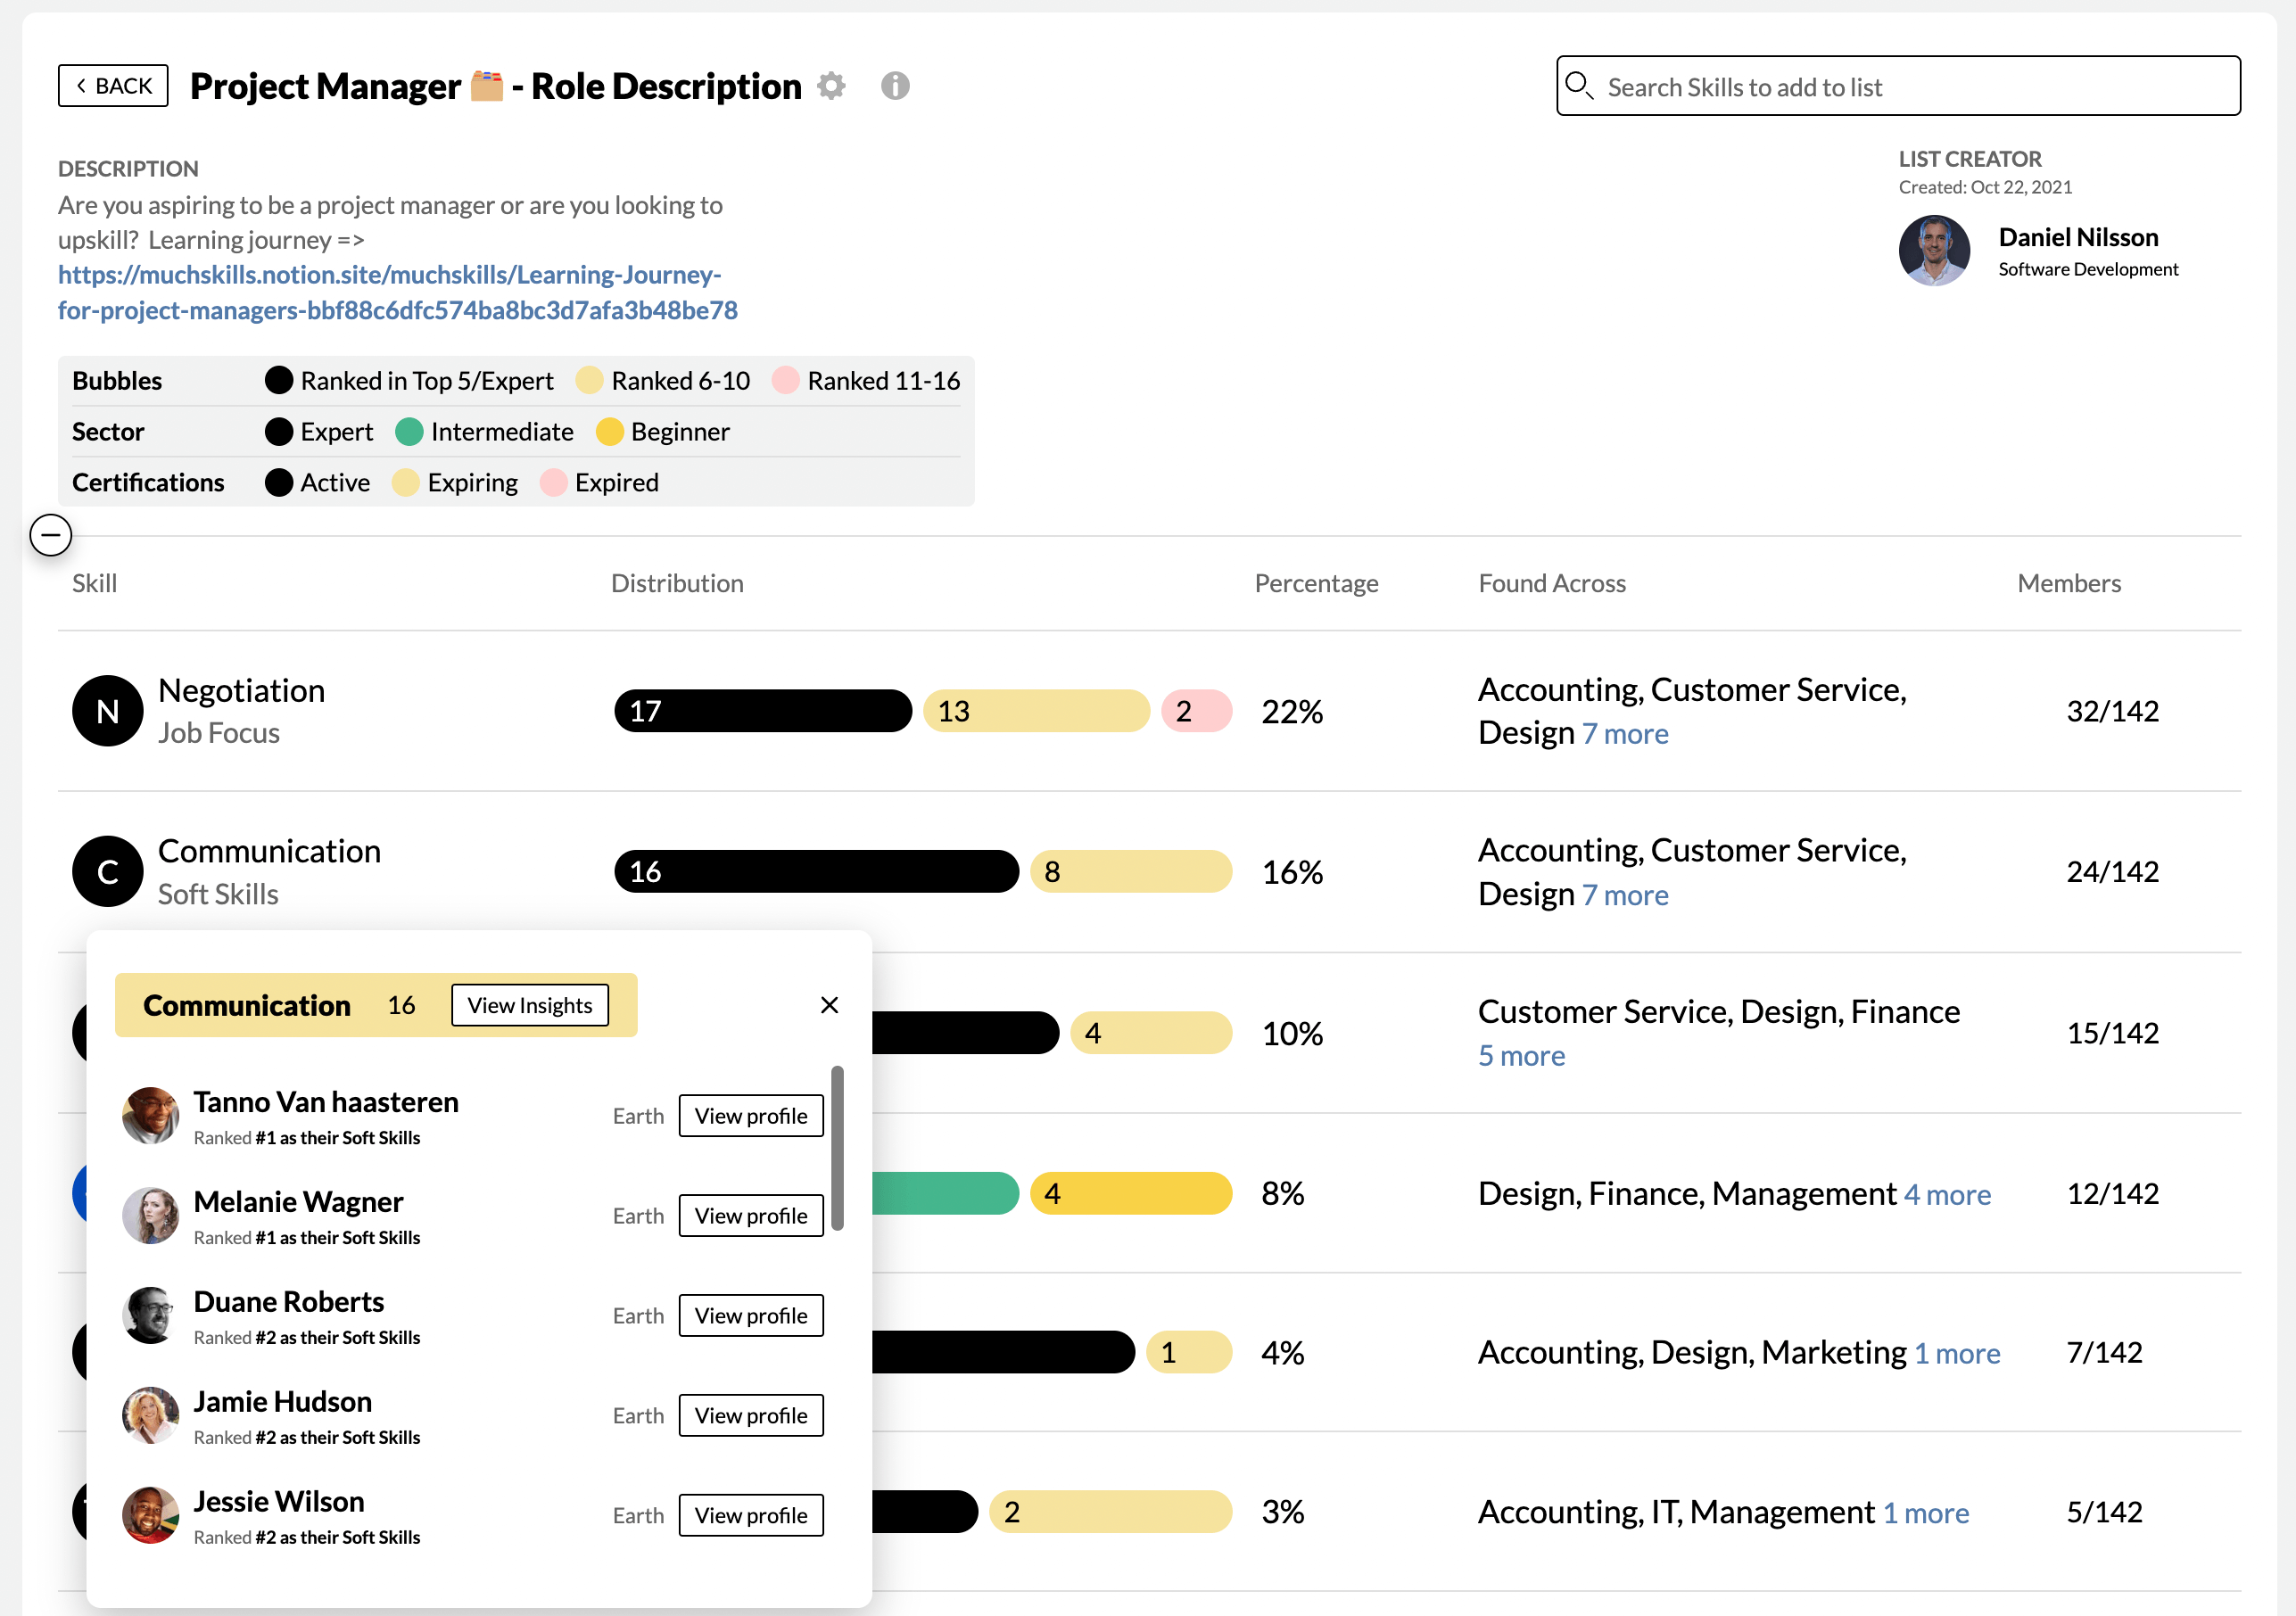View profile of Melanie Wagner
This screenshot has width=2296, height=1616.
coord(750,1216)
